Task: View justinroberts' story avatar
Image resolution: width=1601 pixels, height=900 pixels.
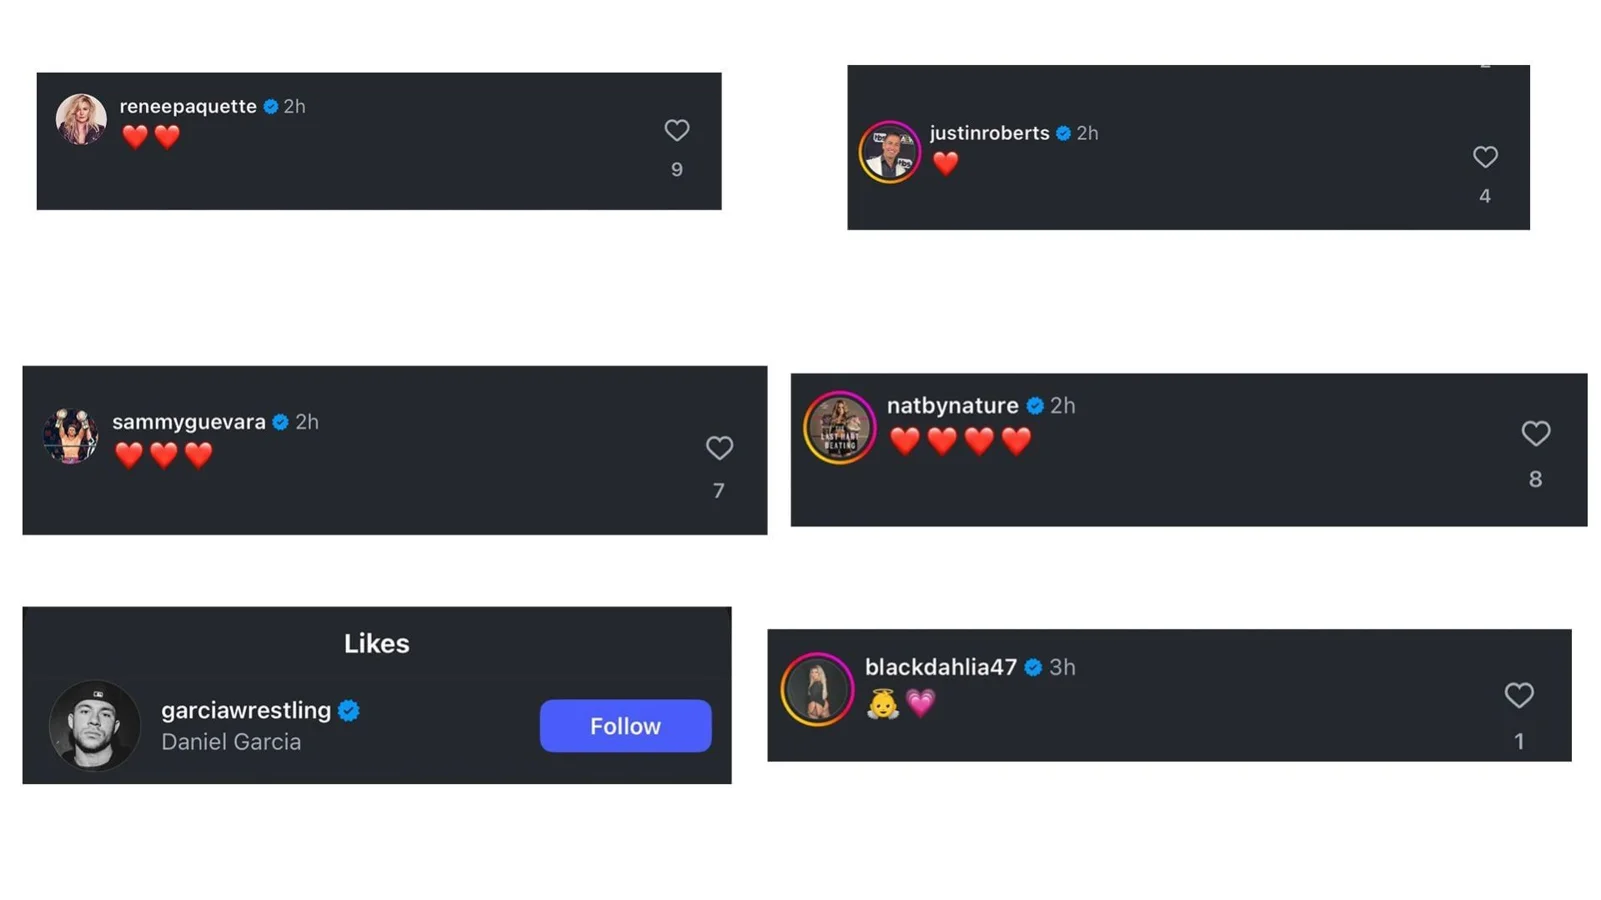Action: [x=889, y=152]
